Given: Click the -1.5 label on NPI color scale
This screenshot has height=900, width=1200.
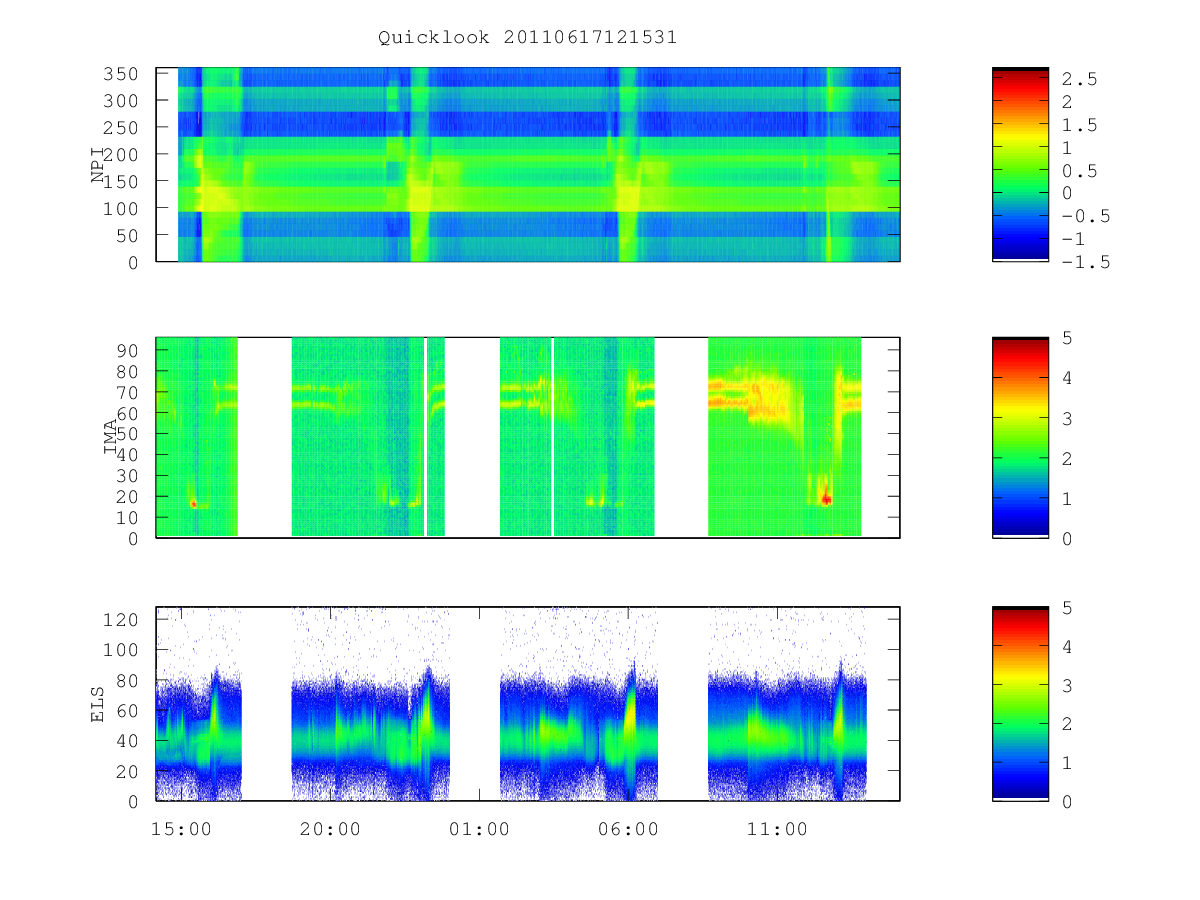Looking at the screenshot, I should pyautogui.click(x=1086, y=262).
